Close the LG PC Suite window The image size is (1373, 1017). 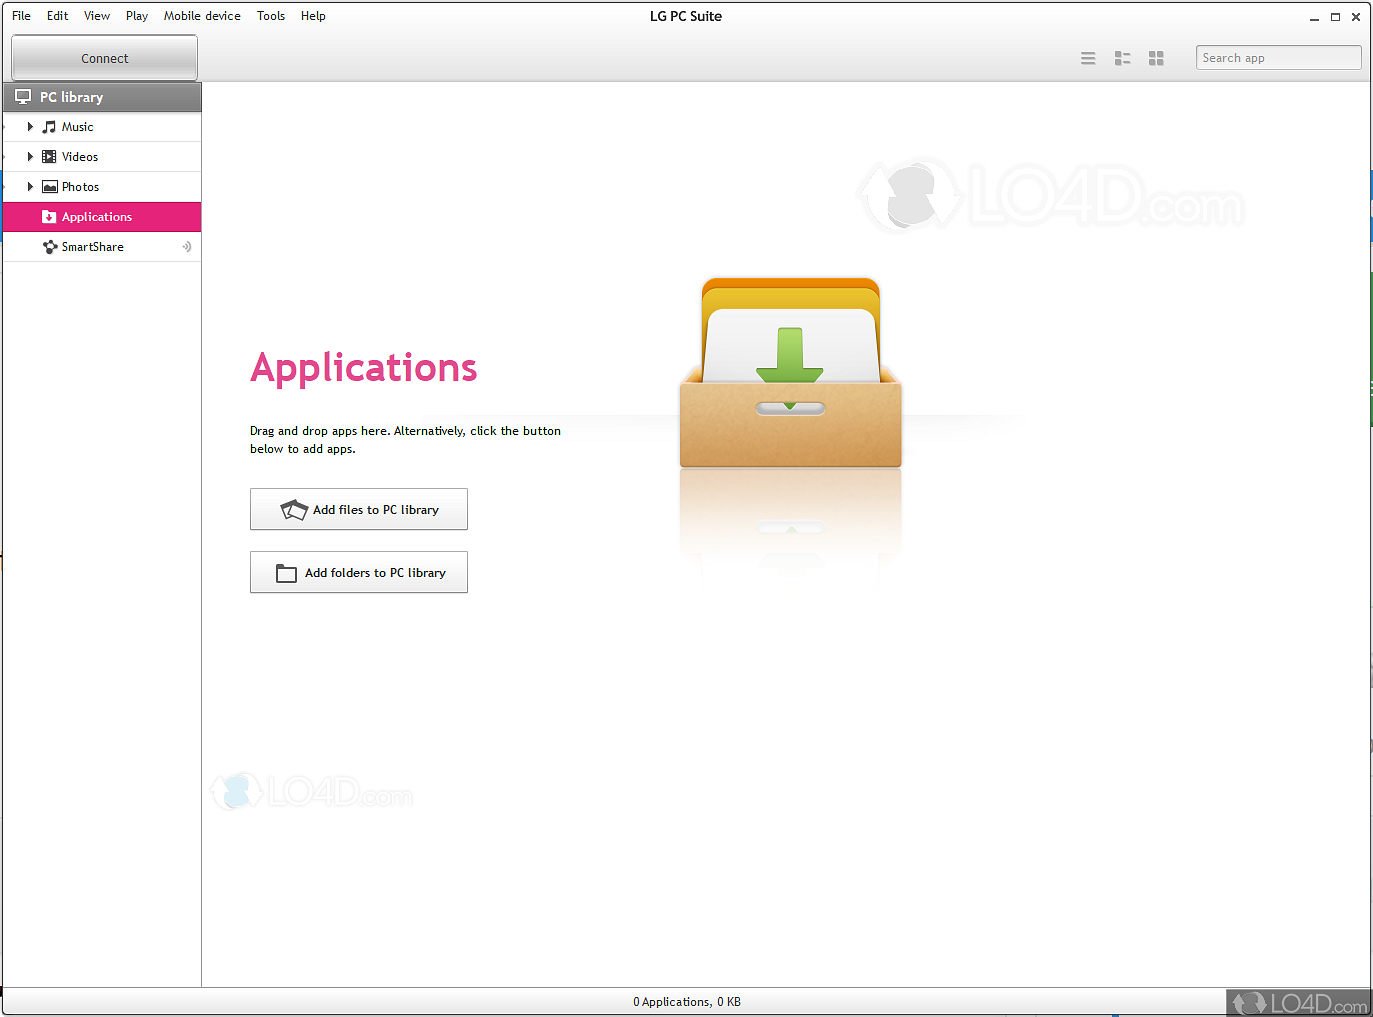[x=1356, y=17]
